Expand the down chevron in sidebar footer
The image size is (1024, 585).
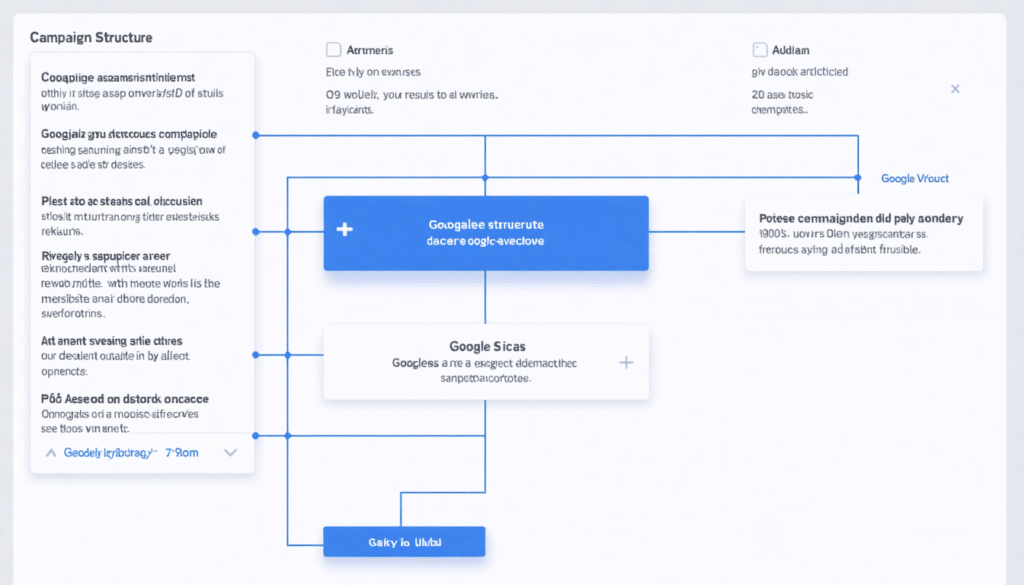231,452
